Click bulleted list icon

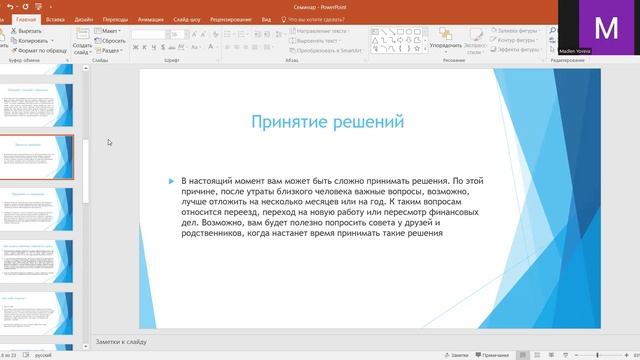coord(228,35)
